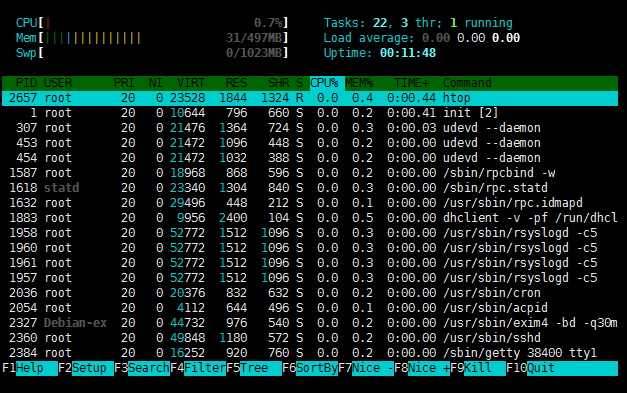Viewport: 627px width, 393px height.
Task: Select rsyslogd row with PID 1960
Action: click(x=310, y=248)
